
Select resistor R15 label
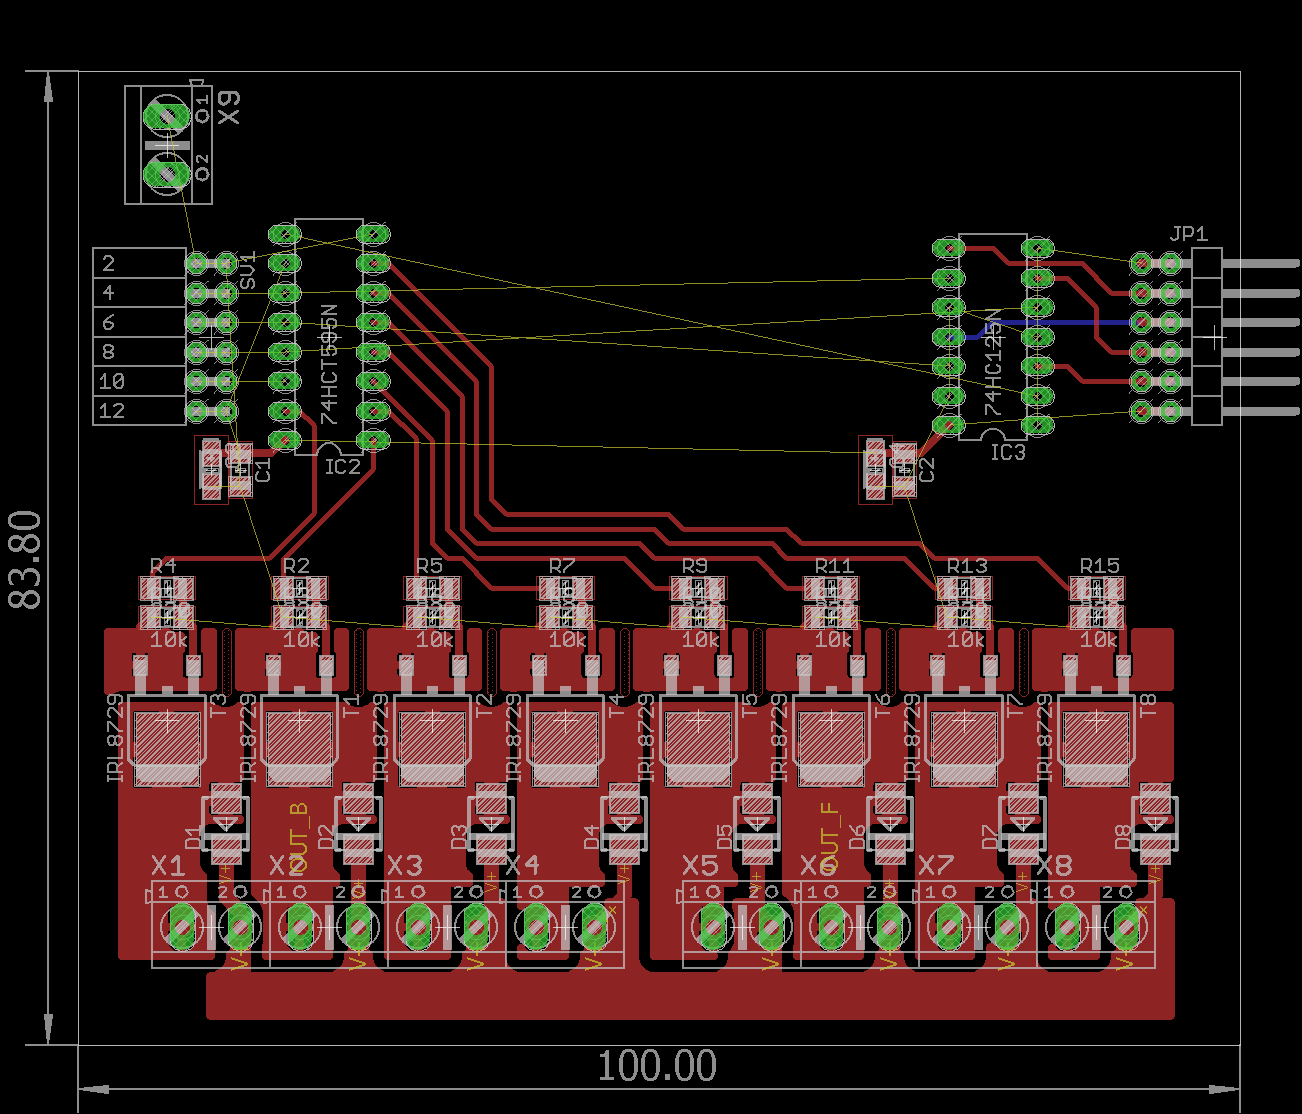1100,566
